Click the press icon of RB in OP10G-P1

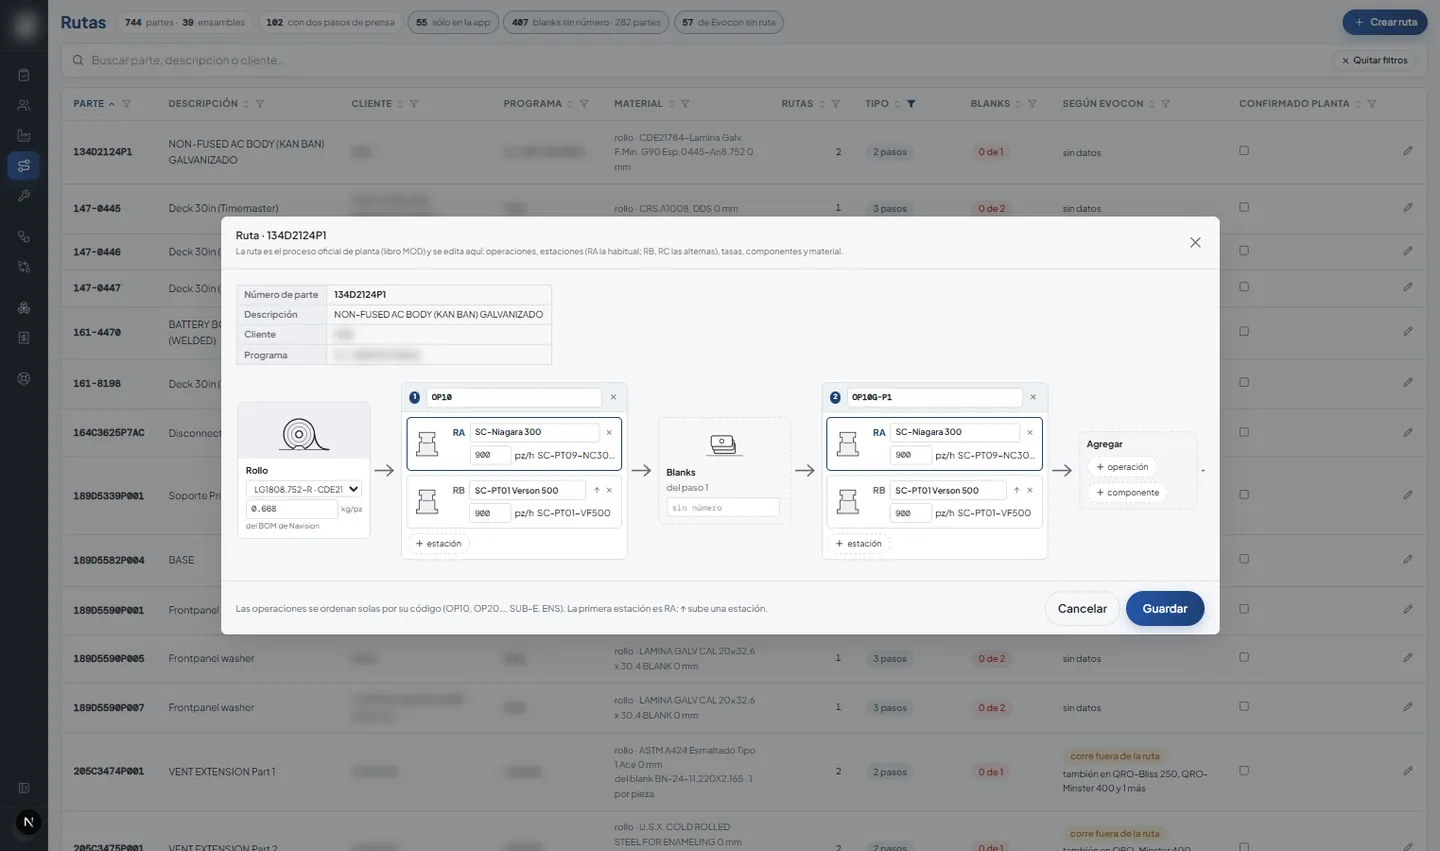[x=848, y=502]
